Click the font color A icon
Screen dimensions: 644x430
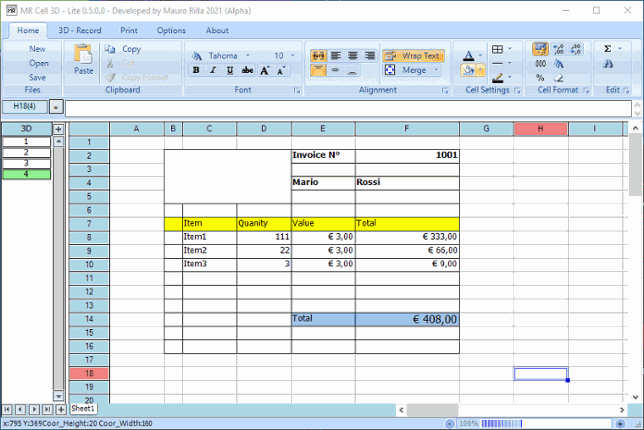(469, 55)
